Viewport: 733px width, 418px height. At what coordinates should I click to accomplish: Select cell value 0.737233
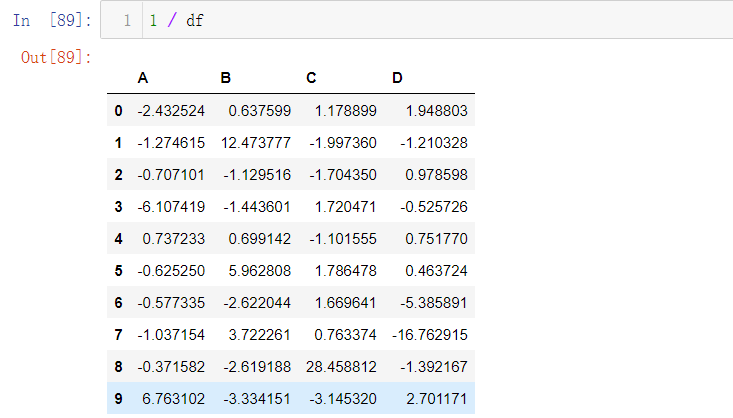173,239
